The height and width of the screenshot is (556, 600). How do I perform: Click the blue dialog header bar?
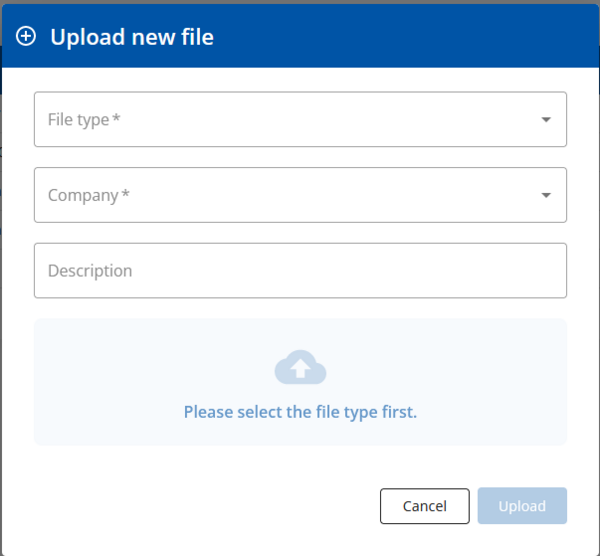point(400,37)
